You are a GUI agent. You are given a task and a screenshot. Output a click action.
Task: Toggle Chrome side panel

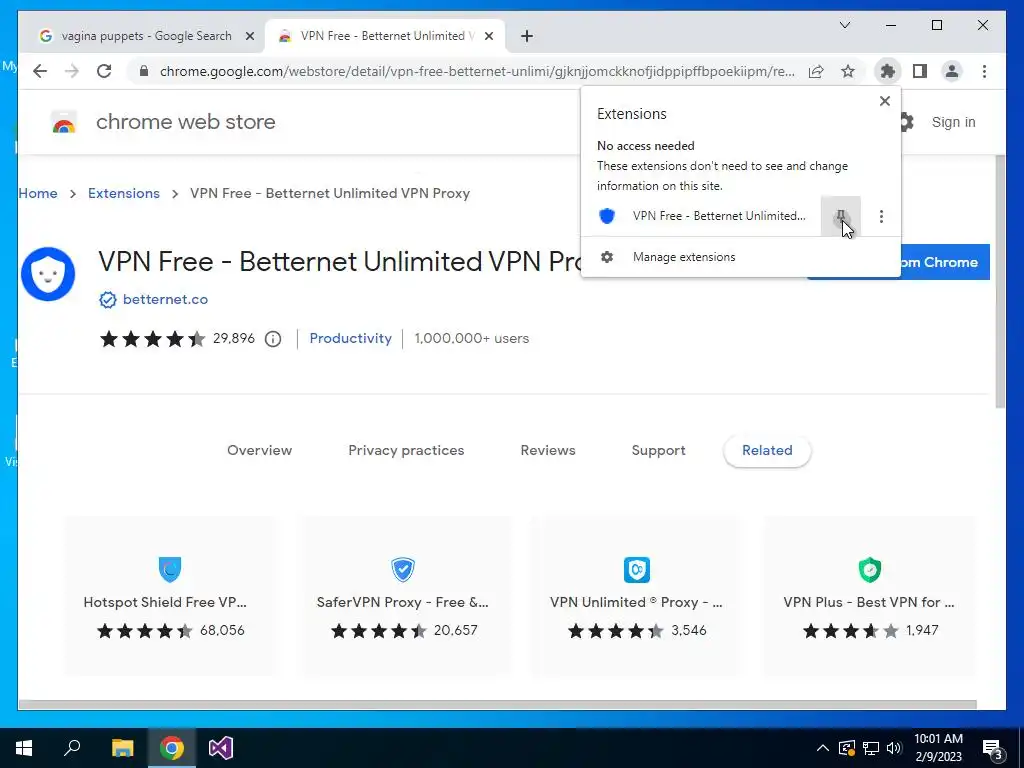[x=920, y=71]
